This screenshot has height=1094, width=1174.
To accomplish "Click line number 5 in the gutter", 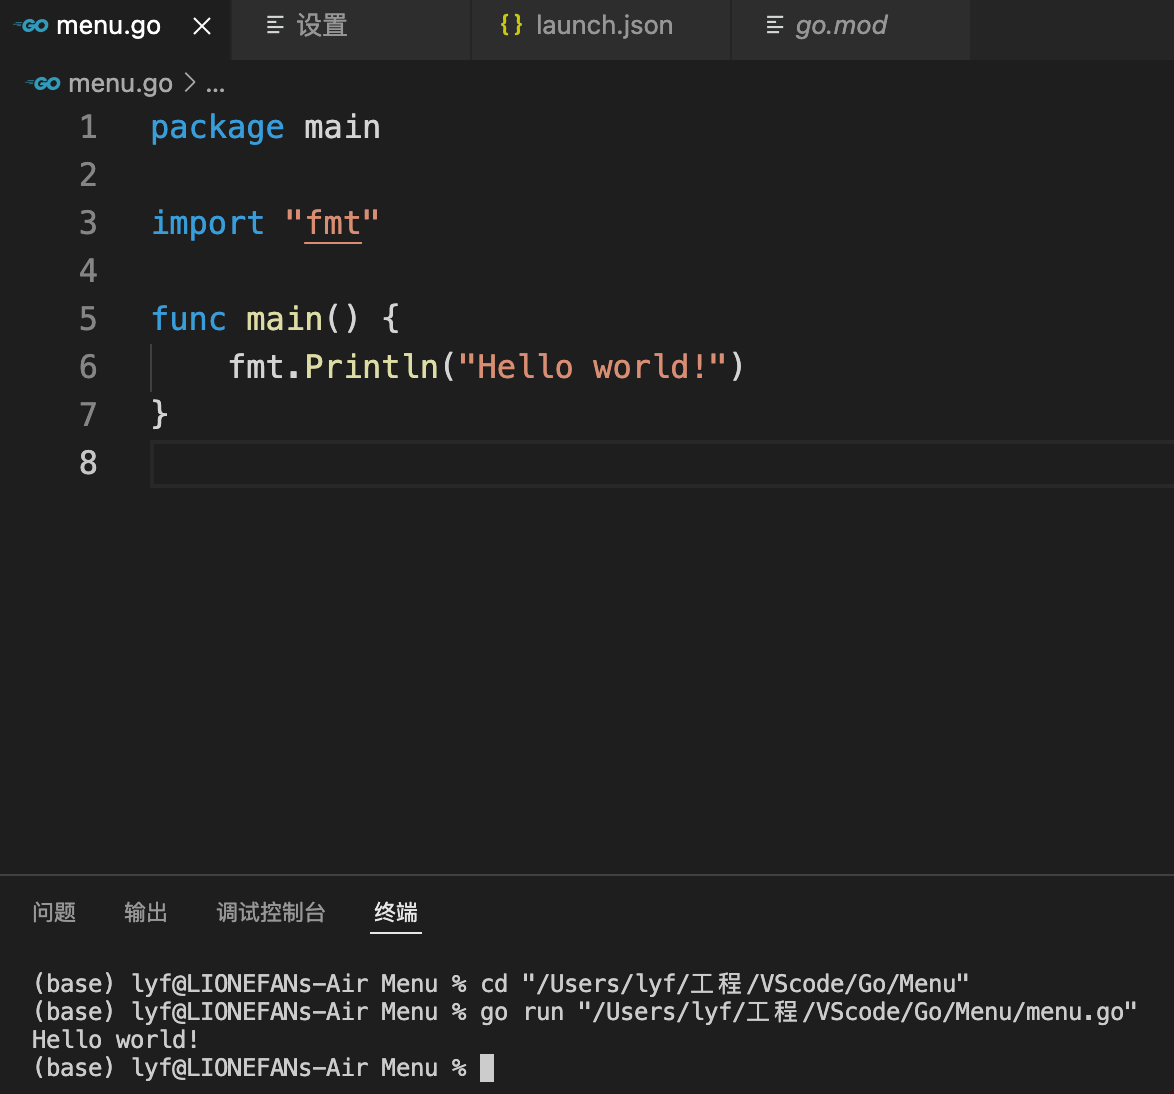I will tap(88, 319).
